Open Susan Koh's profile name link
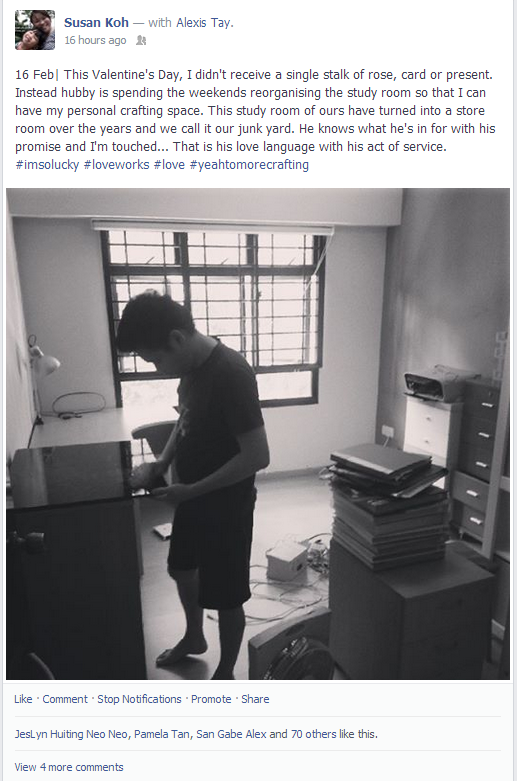This screenshot has height=781, width=517. pos(96,22)
